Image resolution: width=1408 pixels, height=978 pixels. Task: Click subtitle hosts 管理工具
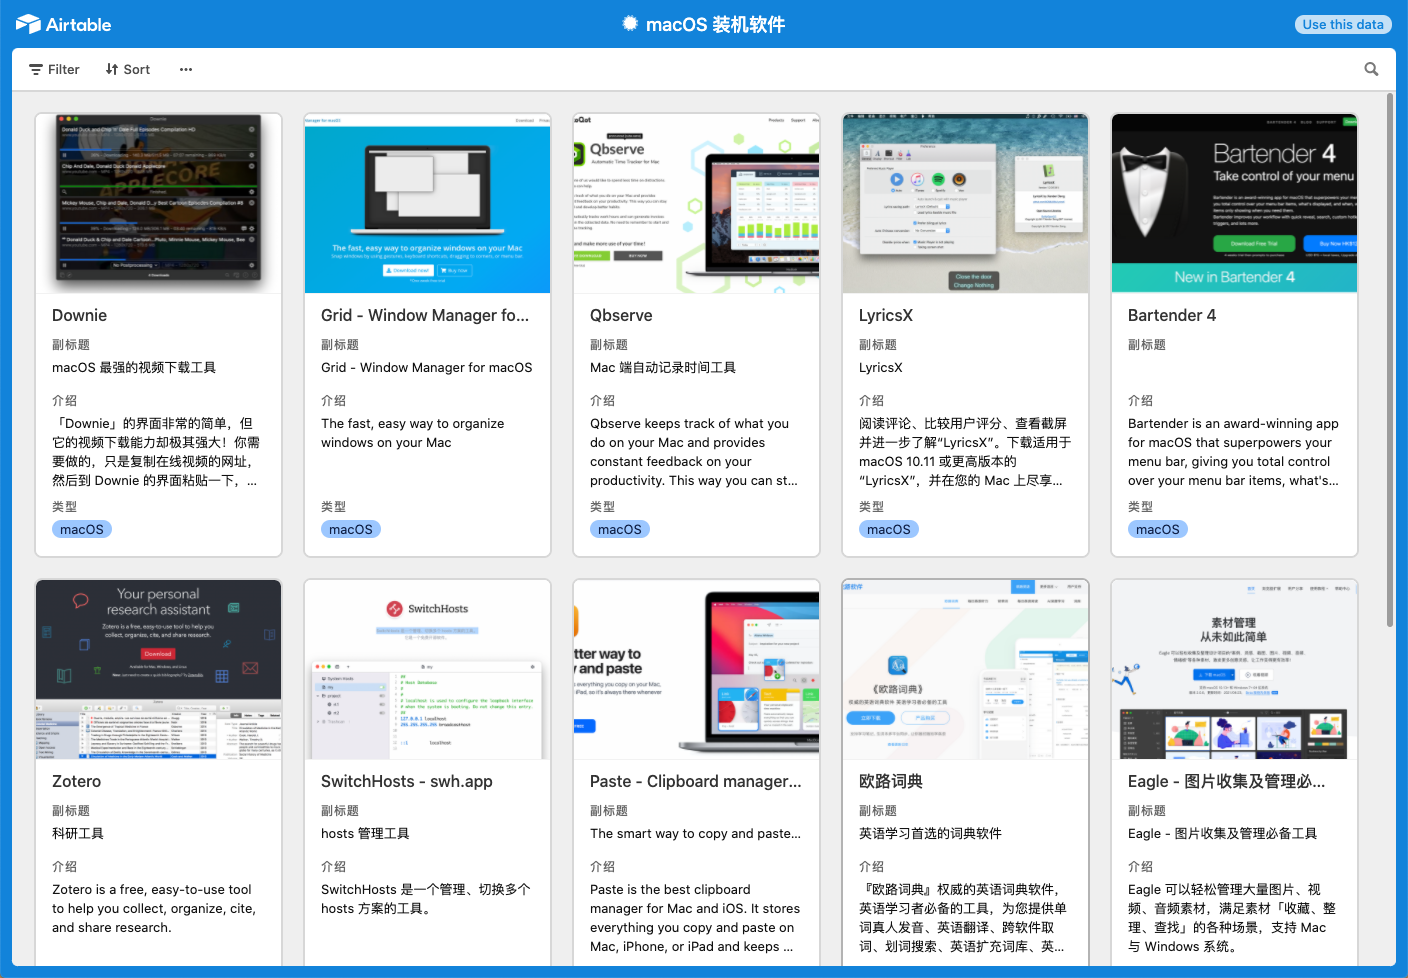tap(365, 833)
